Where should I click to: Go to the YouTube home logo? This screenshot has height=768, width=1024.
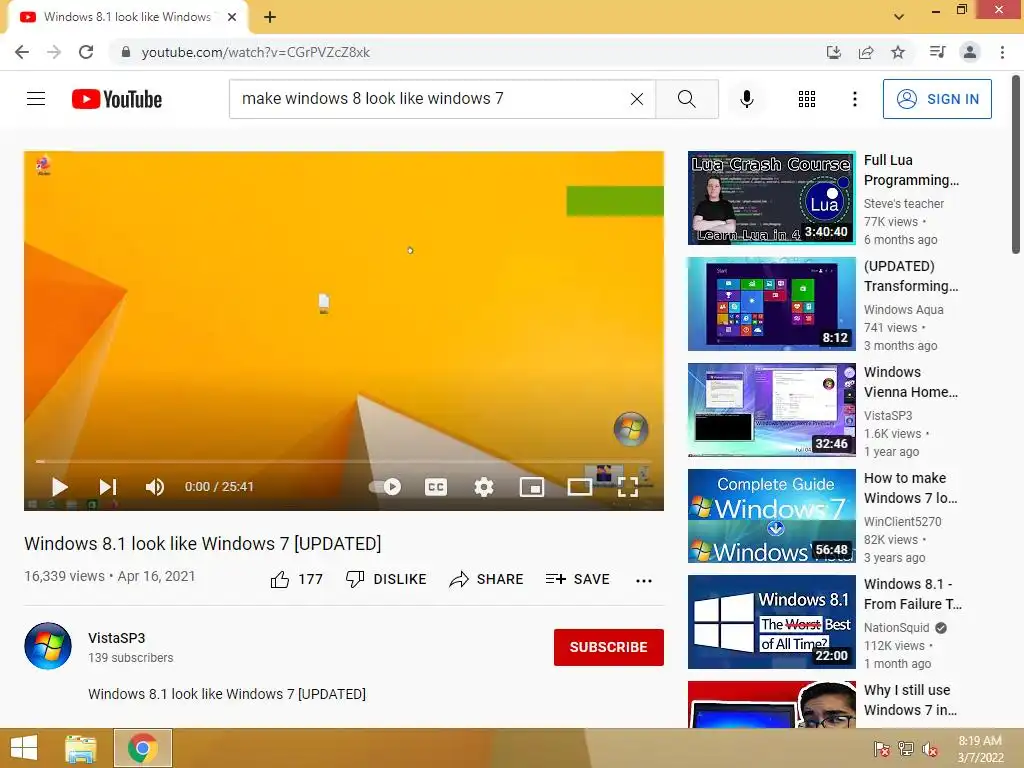pyautogui.click(x=117, y=99)
